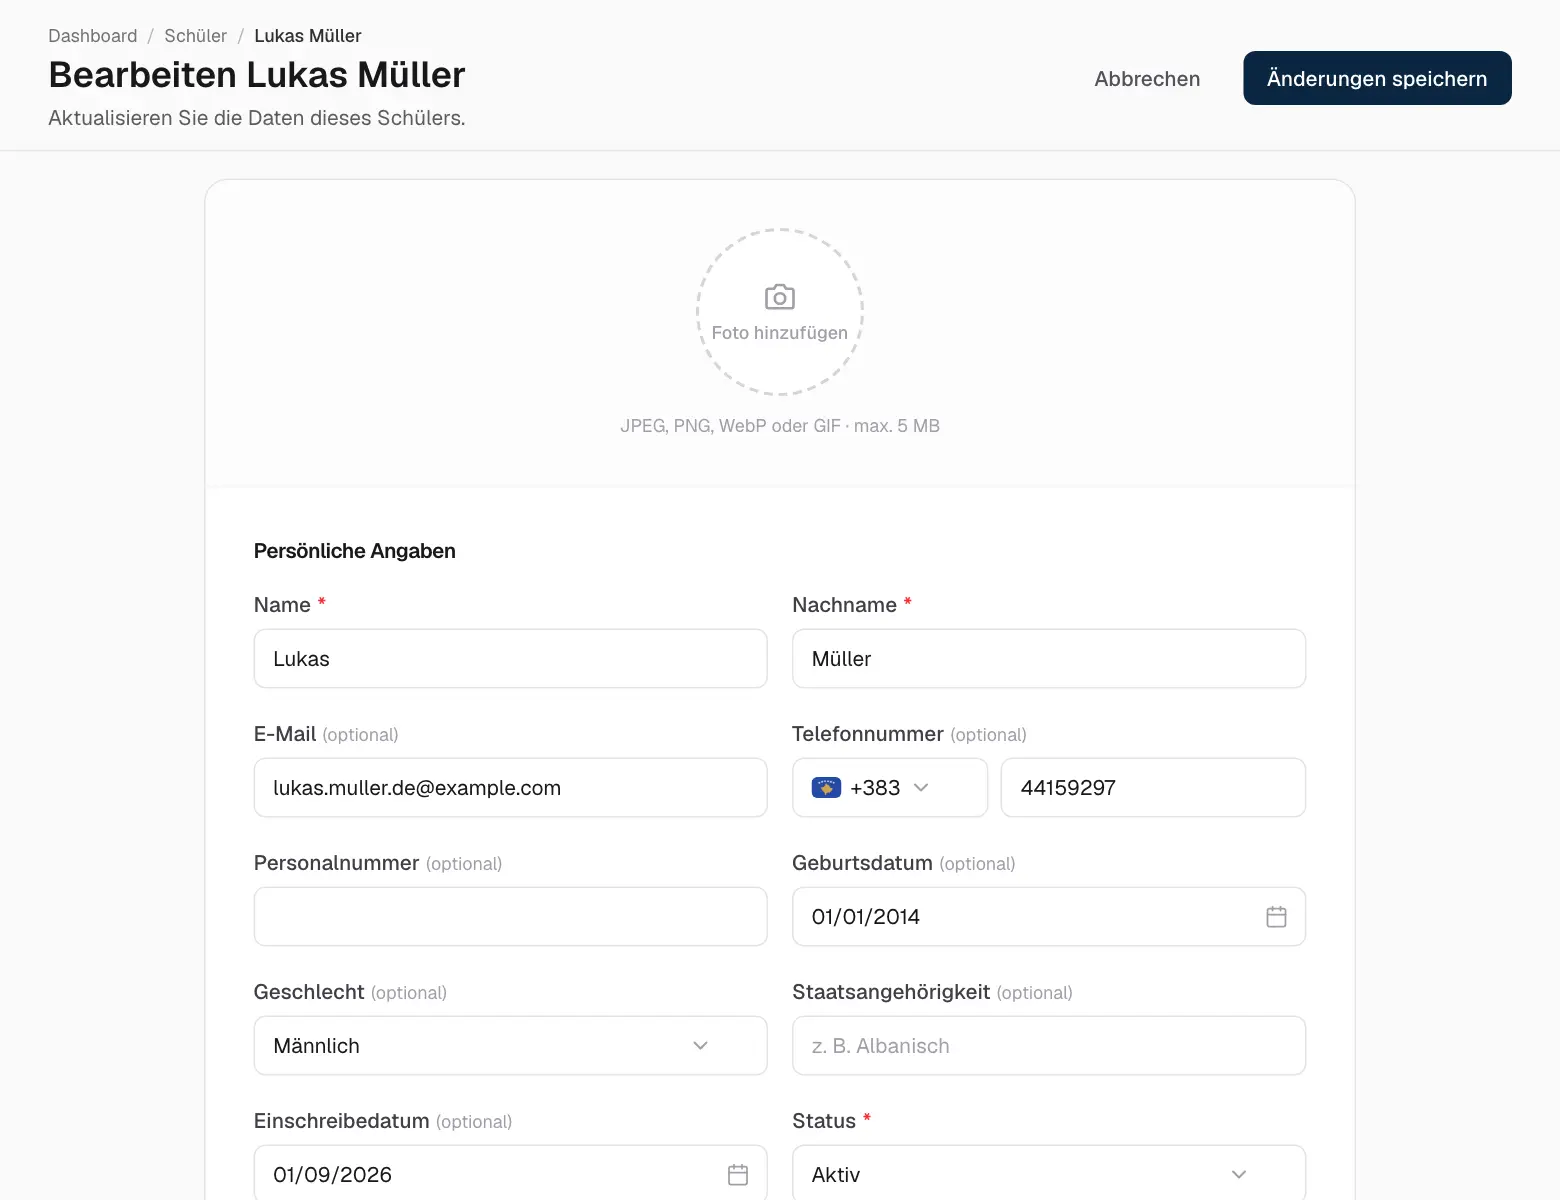Click the Lukas Müller breadcrumb text
Viewport: 1560px width, 1200px height.
(308, 36)
